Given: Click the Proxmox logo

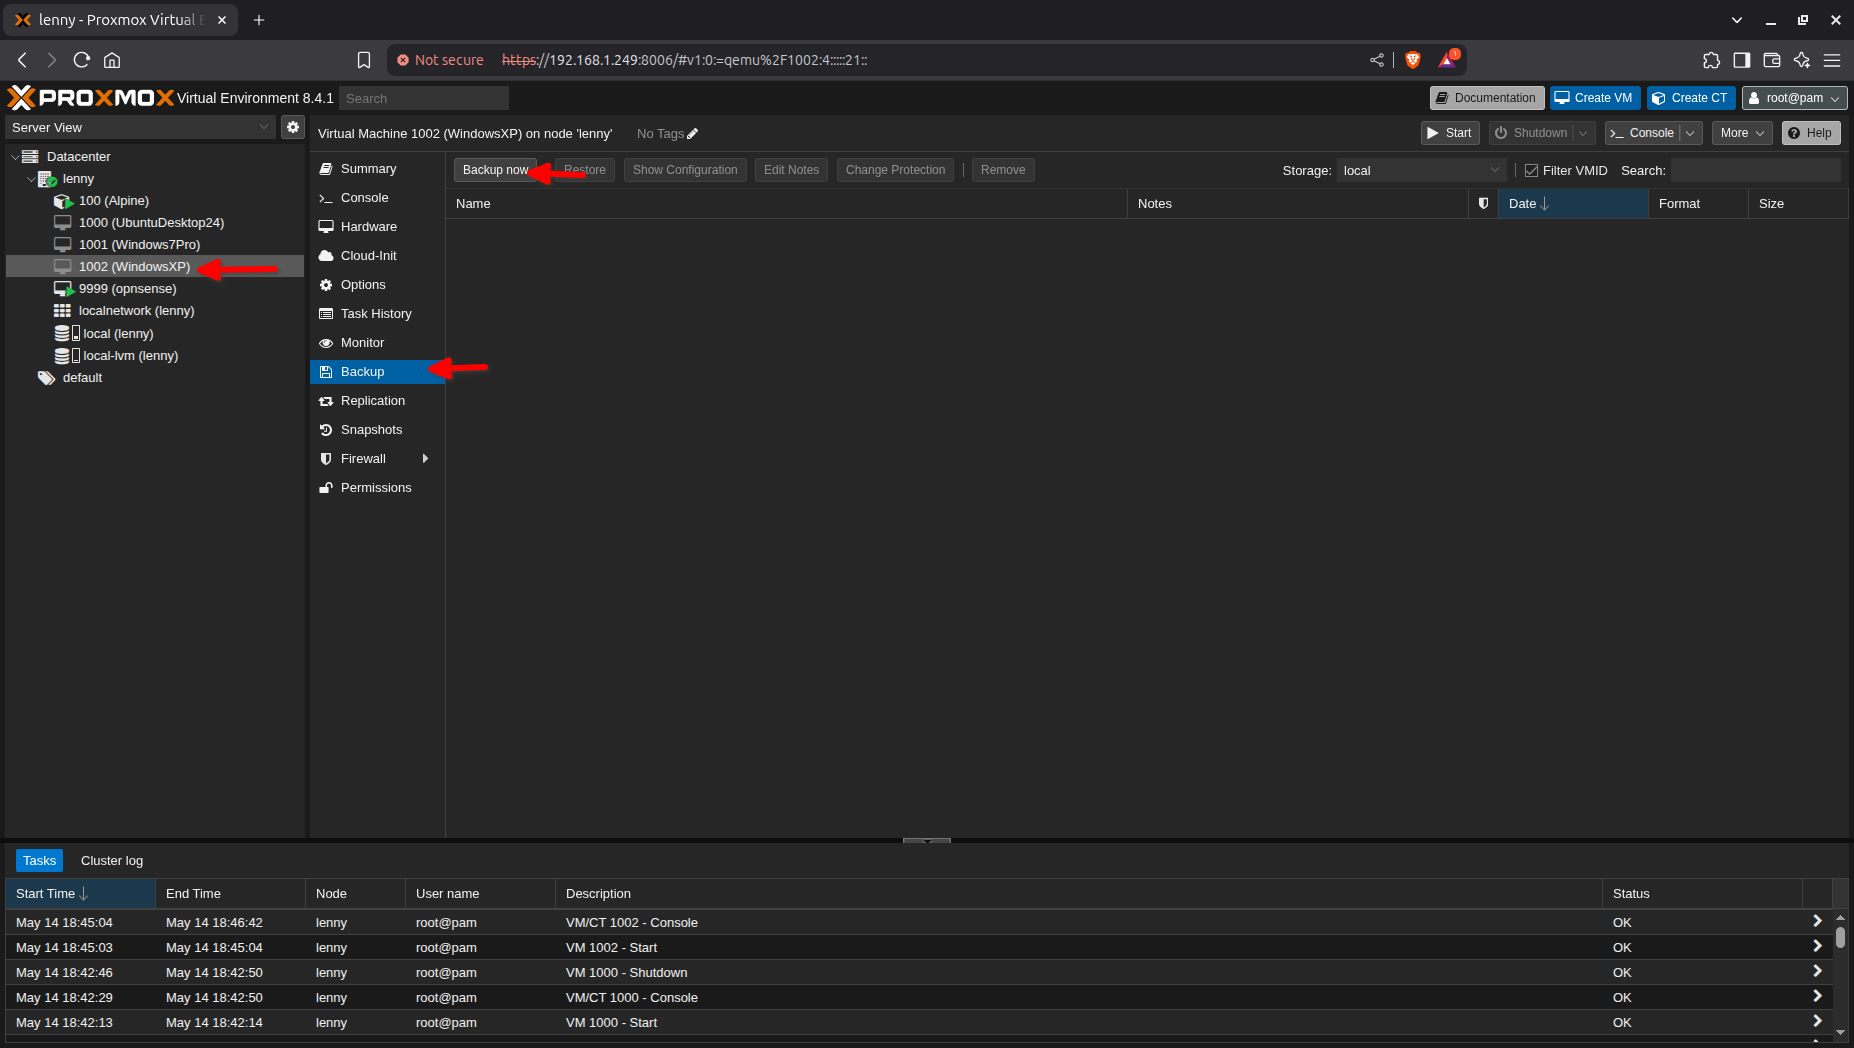Looking at the screenshot, I should (x=91, y=97).
